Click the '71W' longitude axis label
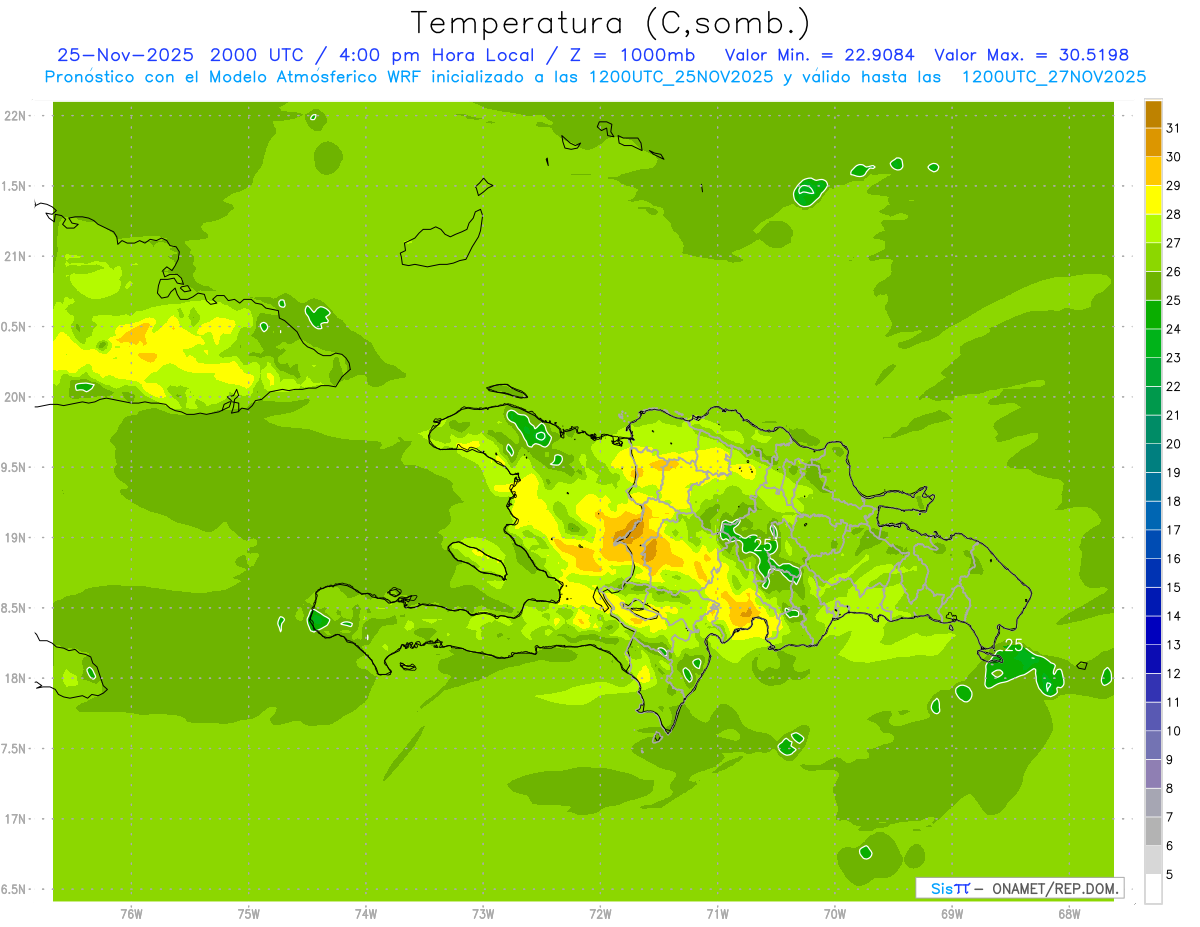 pyautogui.click(x=718, y=915)
